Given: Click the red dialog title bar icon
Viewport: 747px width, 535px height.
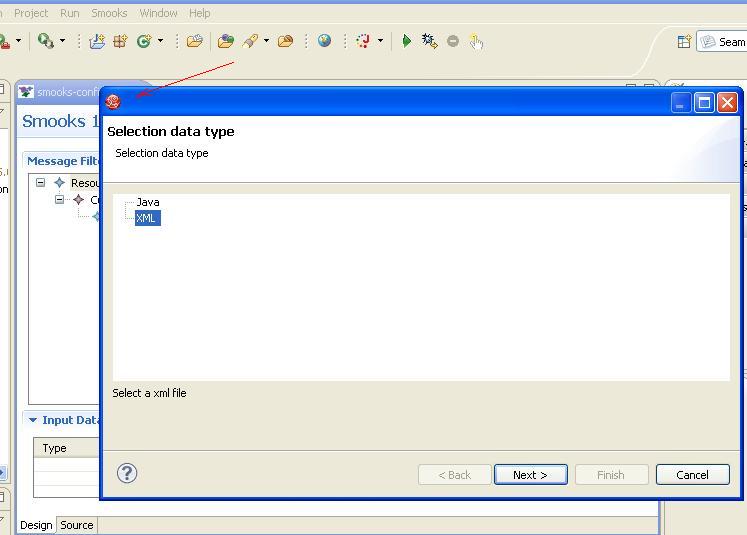Looking at the screenshot, I should click(113, 101).
